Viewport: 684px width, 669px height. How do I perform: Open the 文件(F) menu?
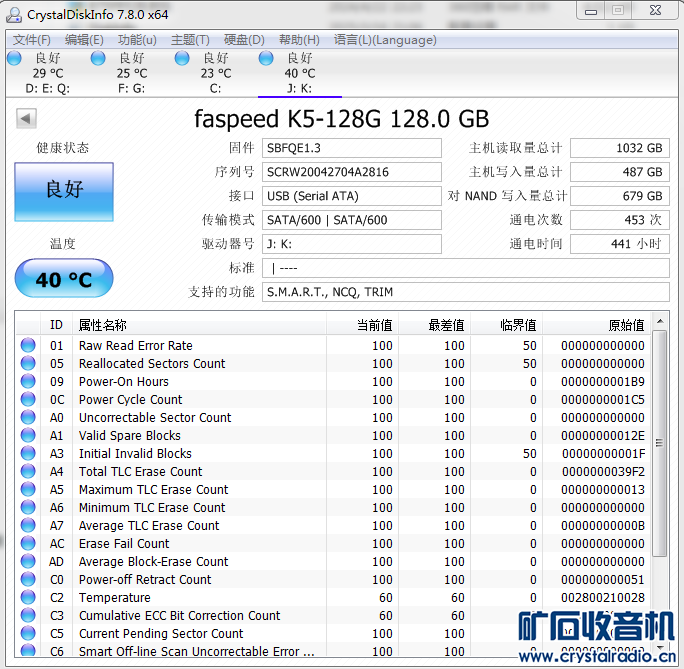[32, 40]
